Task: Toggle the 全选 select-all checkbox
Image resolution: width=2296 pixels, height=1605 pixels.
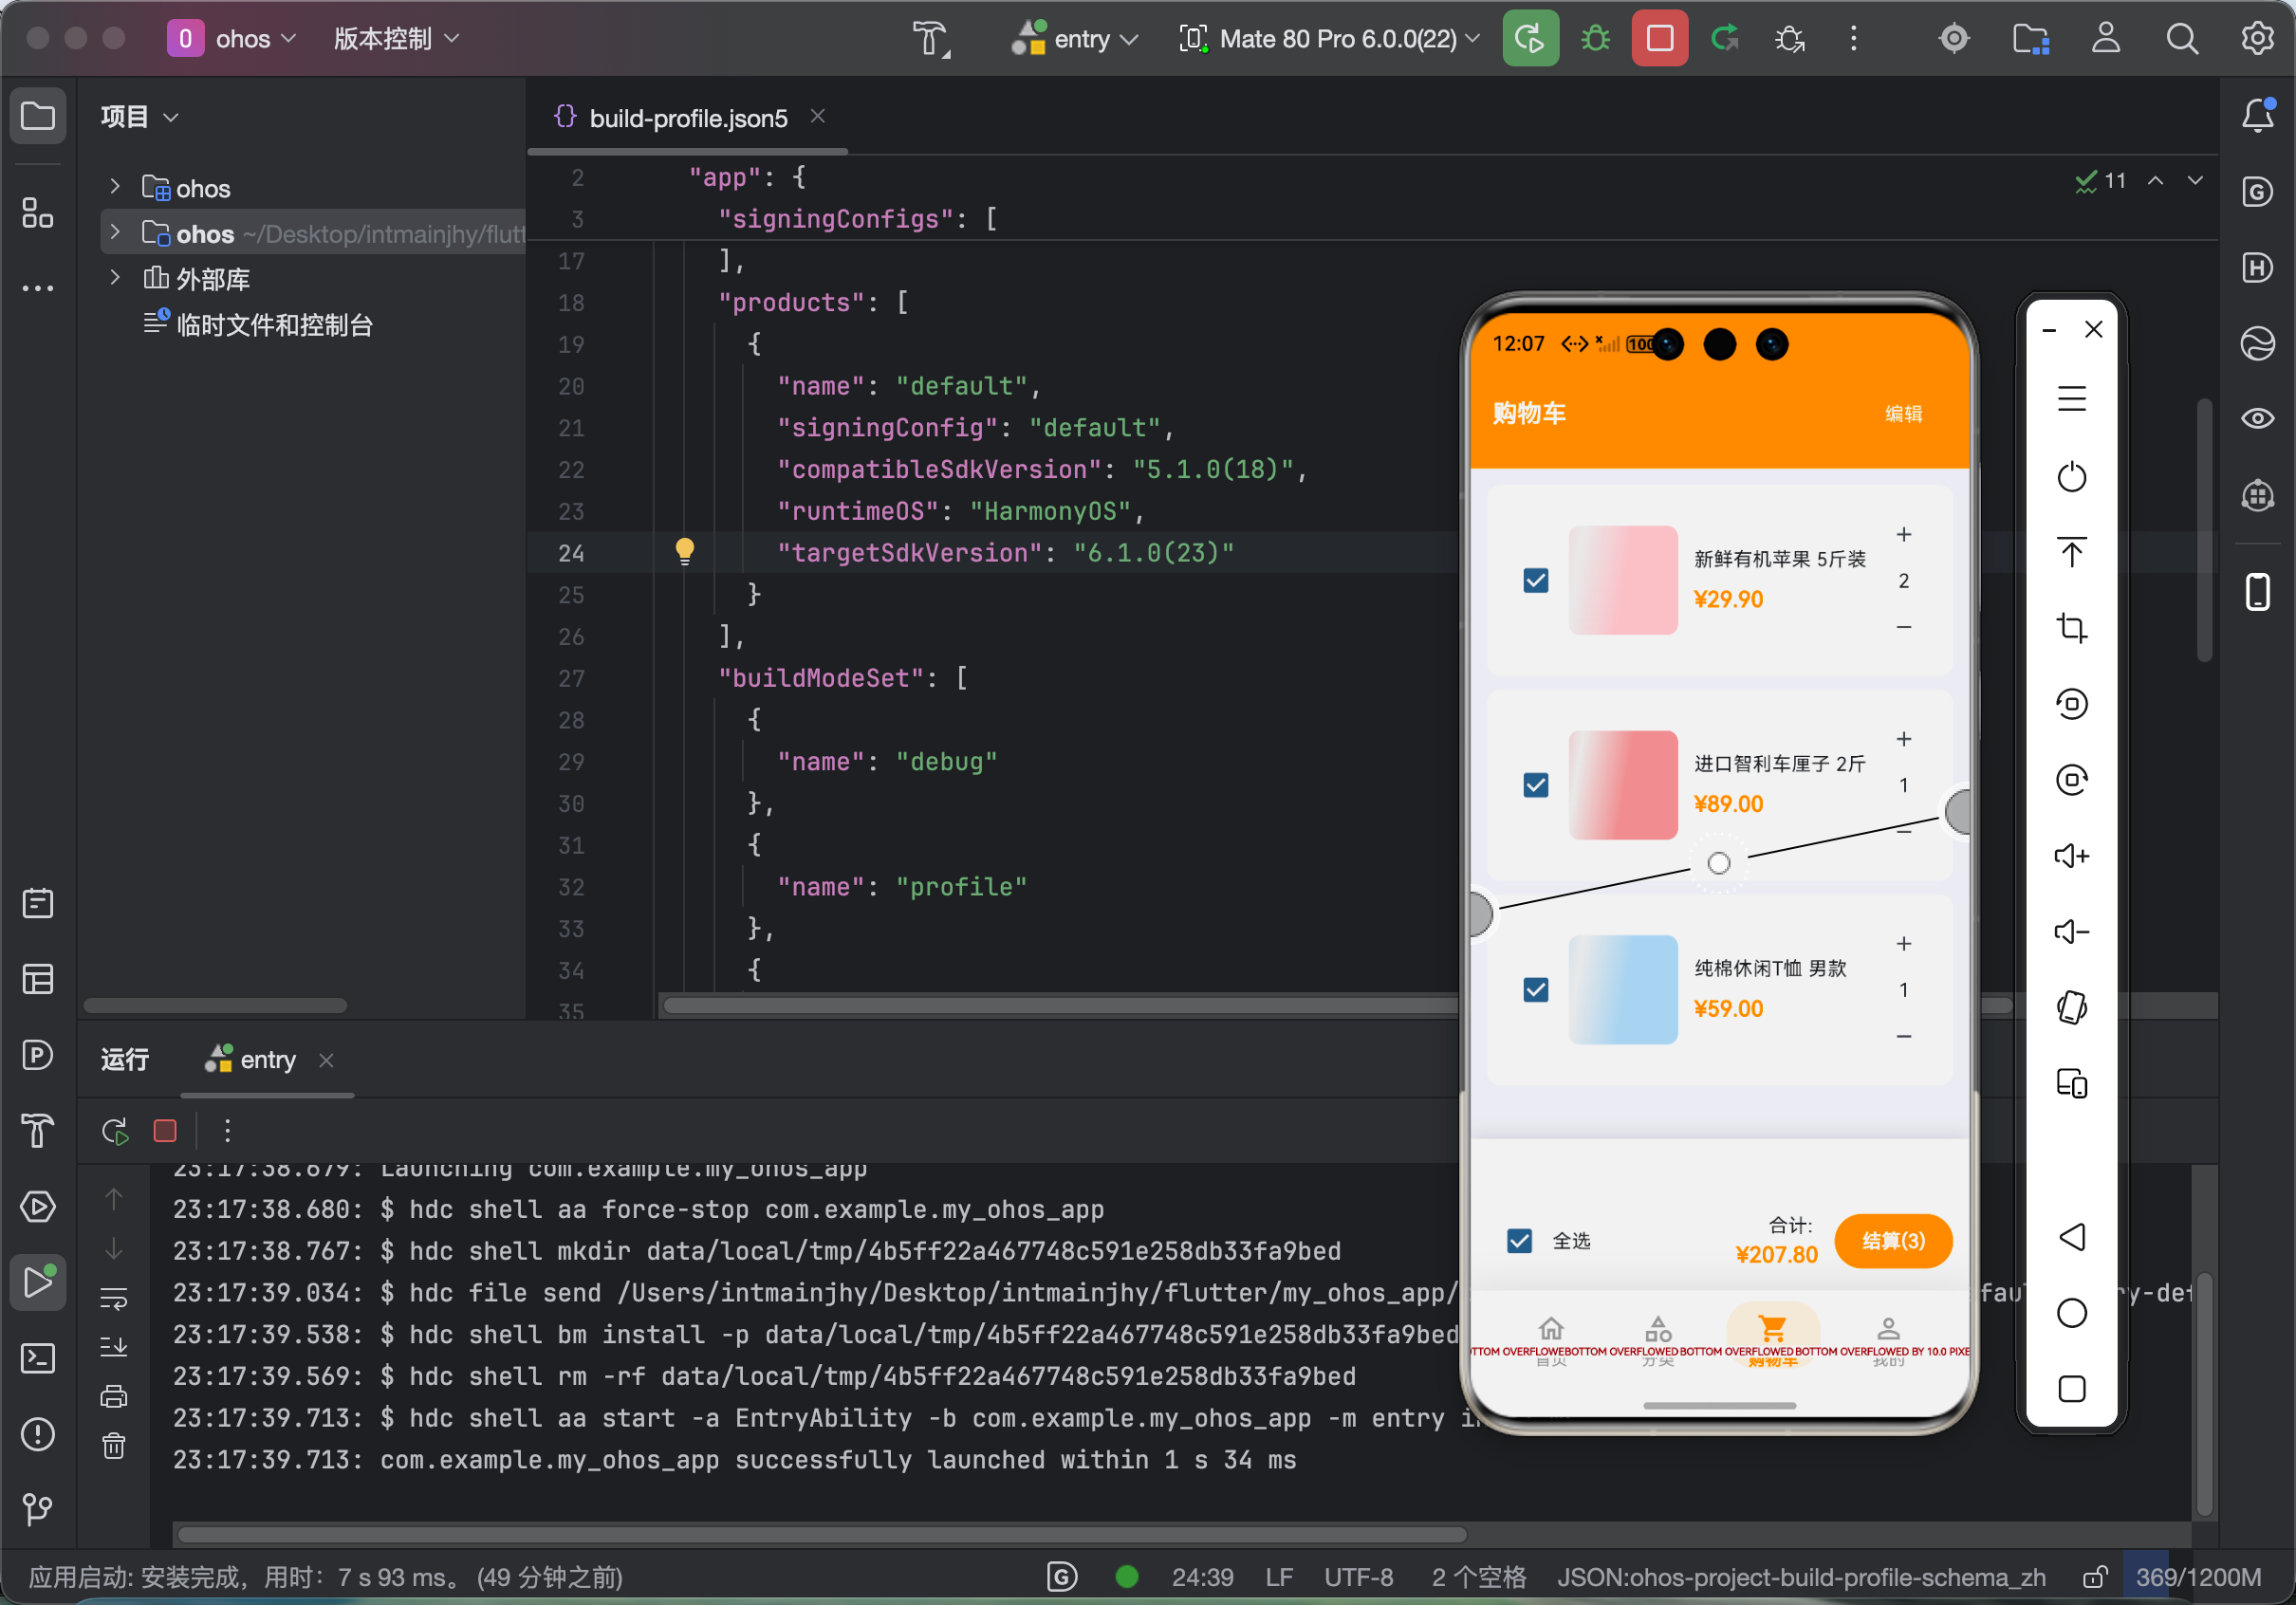Action: coord(1518,1241)
